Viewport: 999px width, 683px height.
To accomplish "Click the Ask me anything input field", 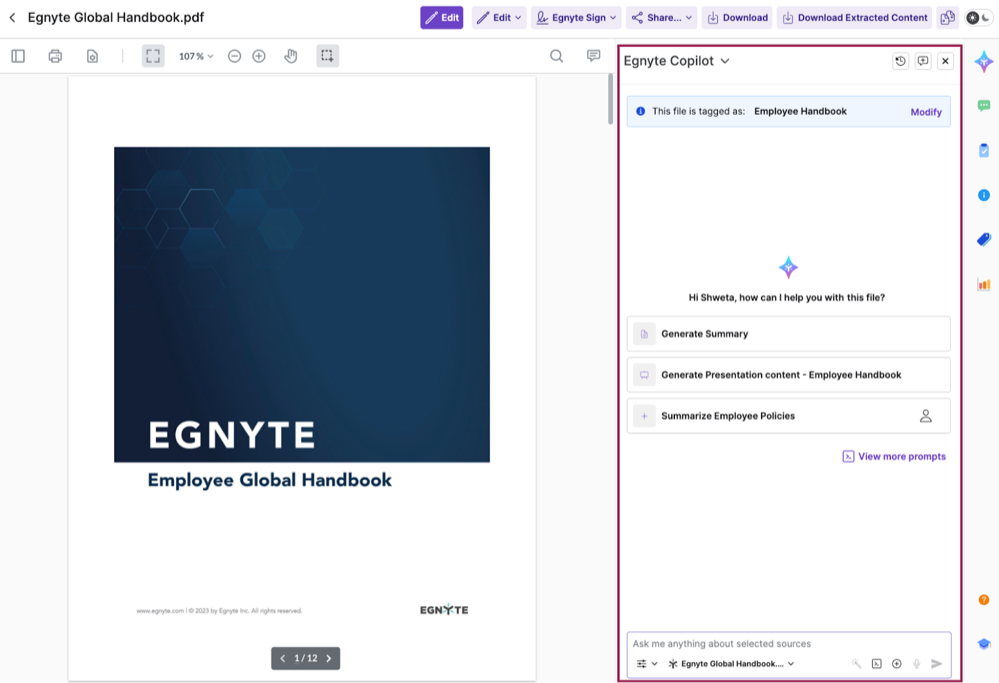I will tap(788, 644).
